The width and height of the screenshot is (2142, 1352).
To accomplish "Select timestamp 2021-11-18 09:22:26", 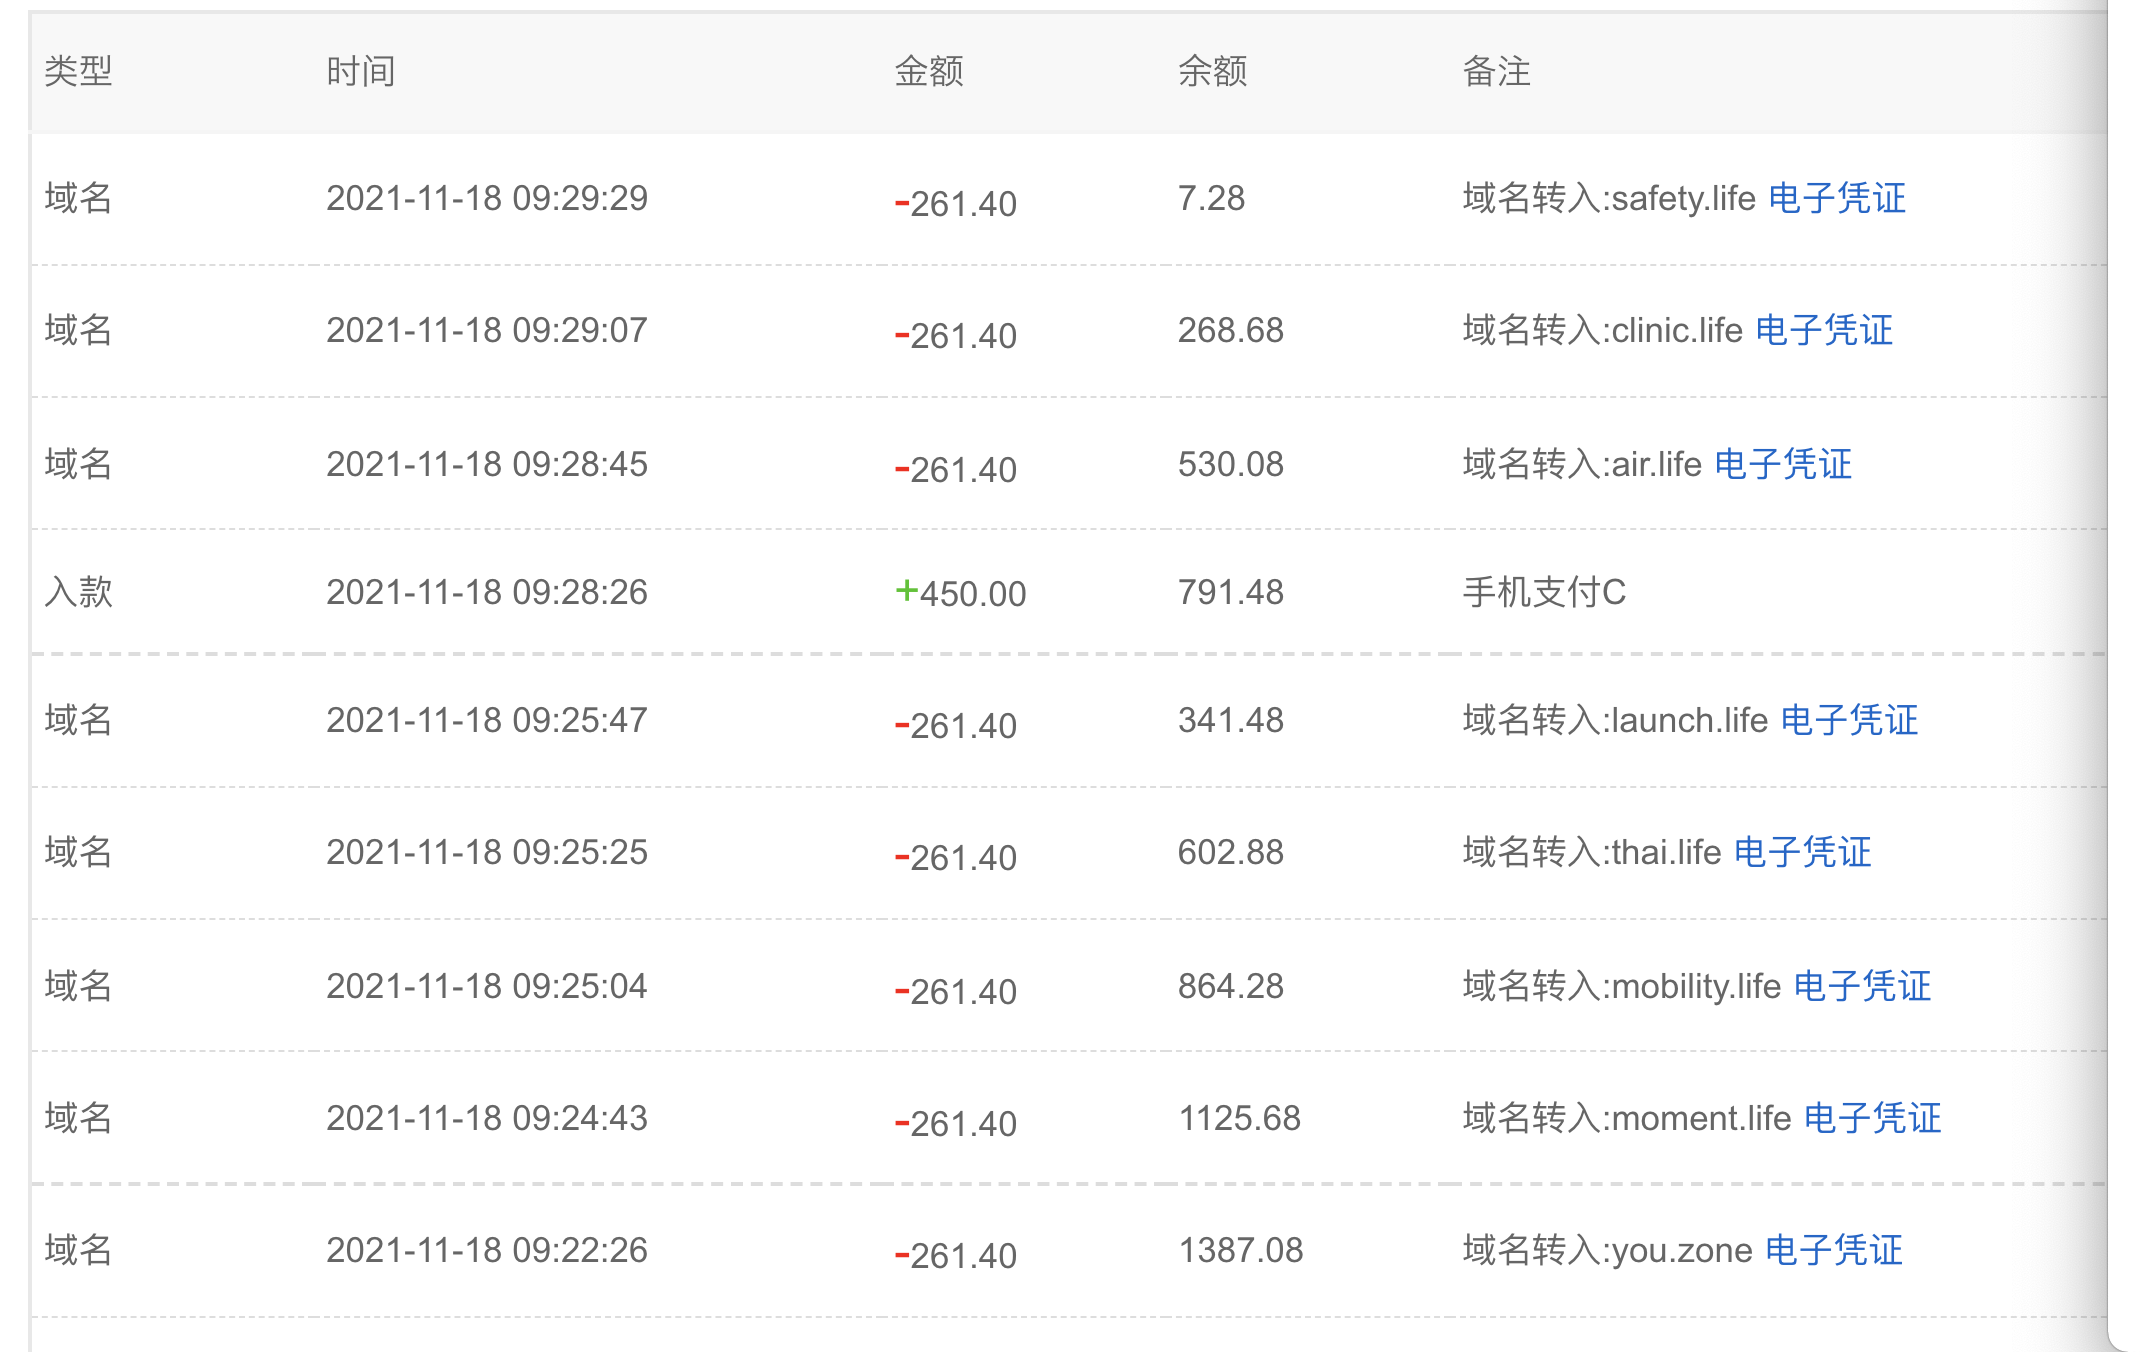I will coord(486,1250).
